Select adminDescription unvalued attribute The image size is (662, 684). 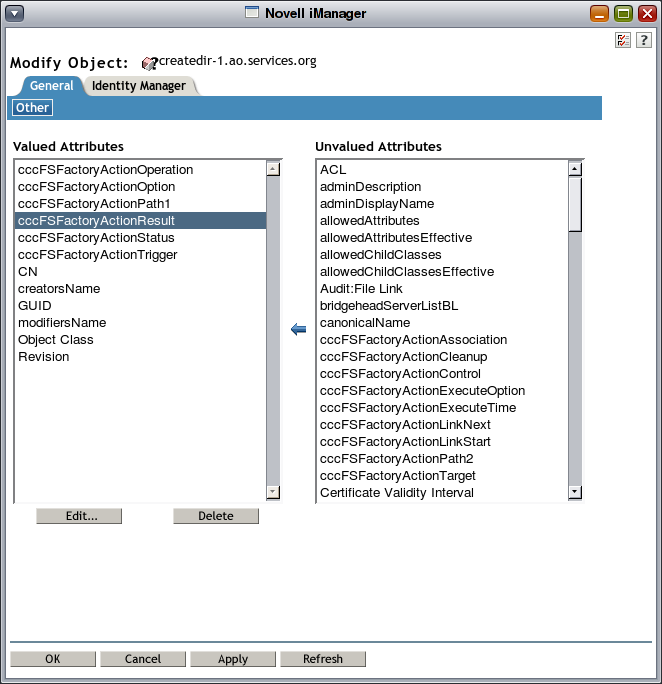(443, 187)
